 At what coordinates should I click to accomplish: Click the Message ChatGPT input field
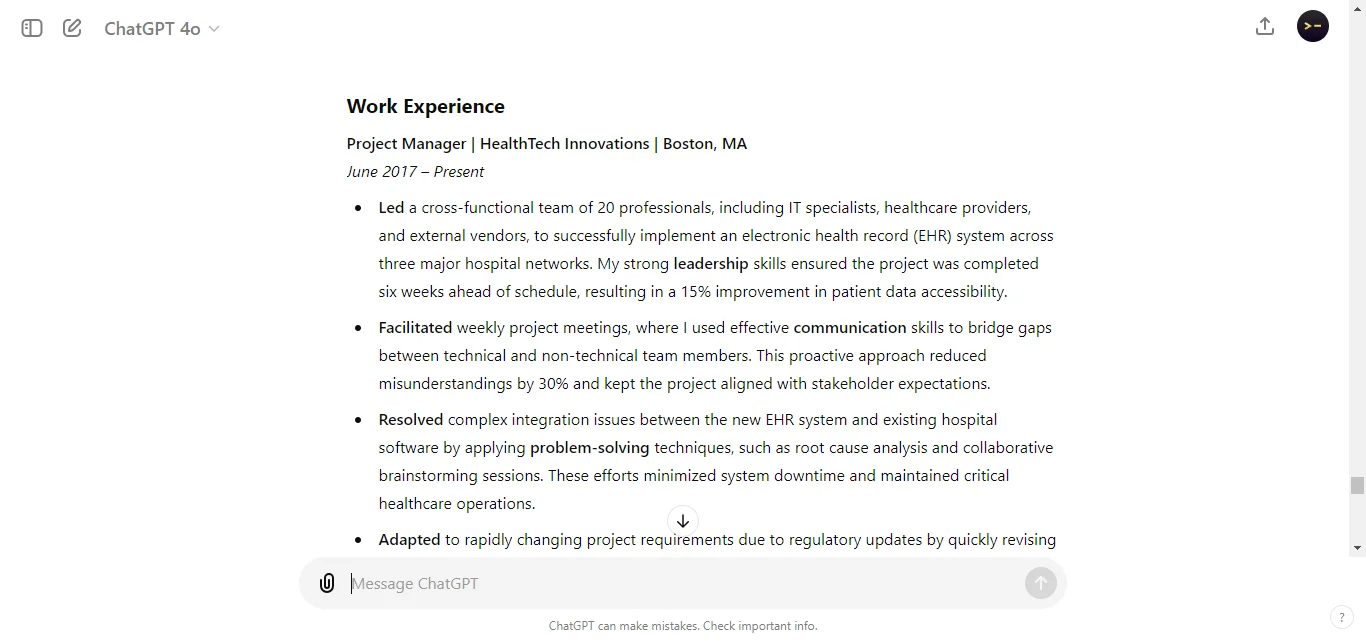[x=684, y=583]
